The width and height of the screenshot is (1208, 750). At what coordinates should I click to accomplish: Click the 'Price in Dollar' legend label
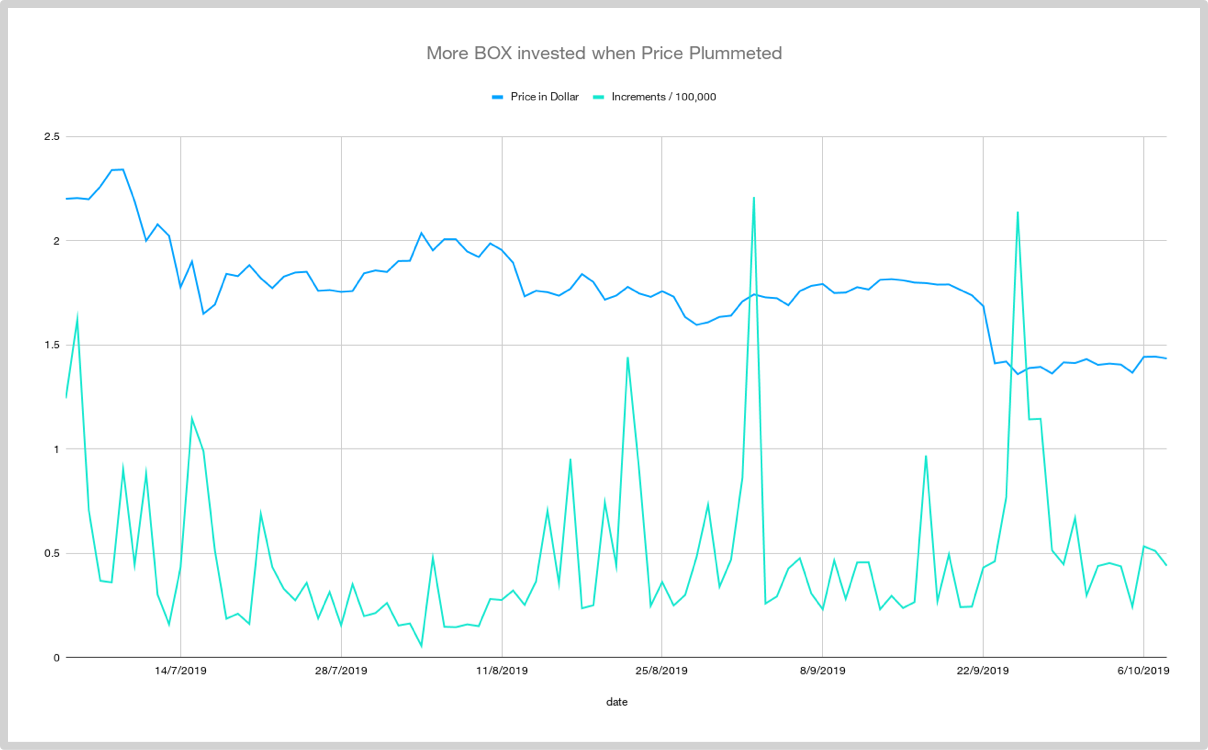542,97
